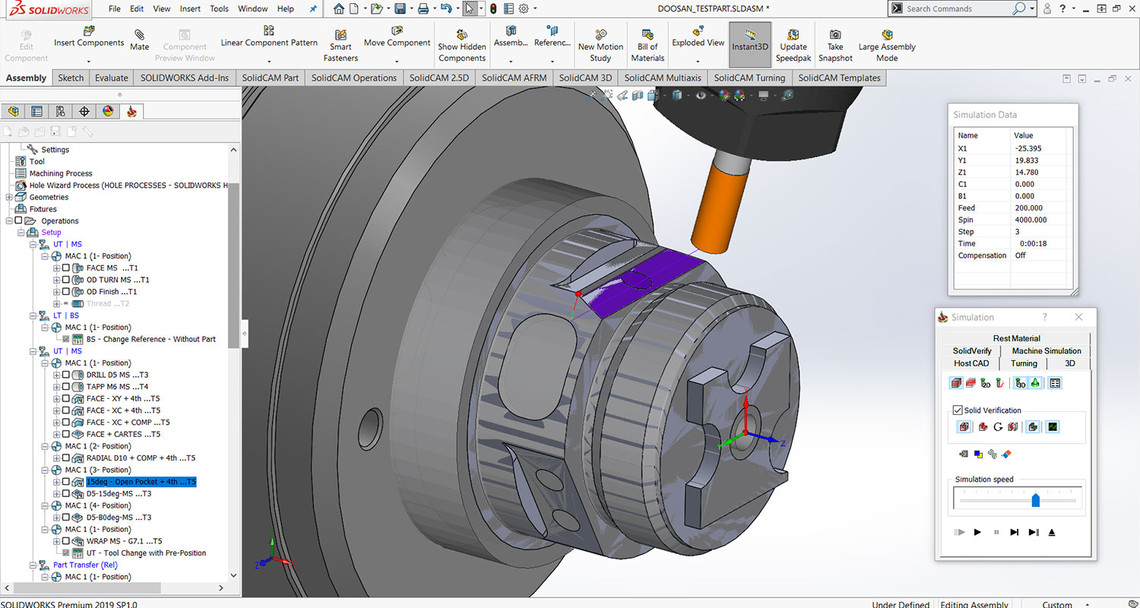Expand the DRILL D5 MS ...T3 operation
Screen dimensions: 1140x608
(x=57, y=375)
